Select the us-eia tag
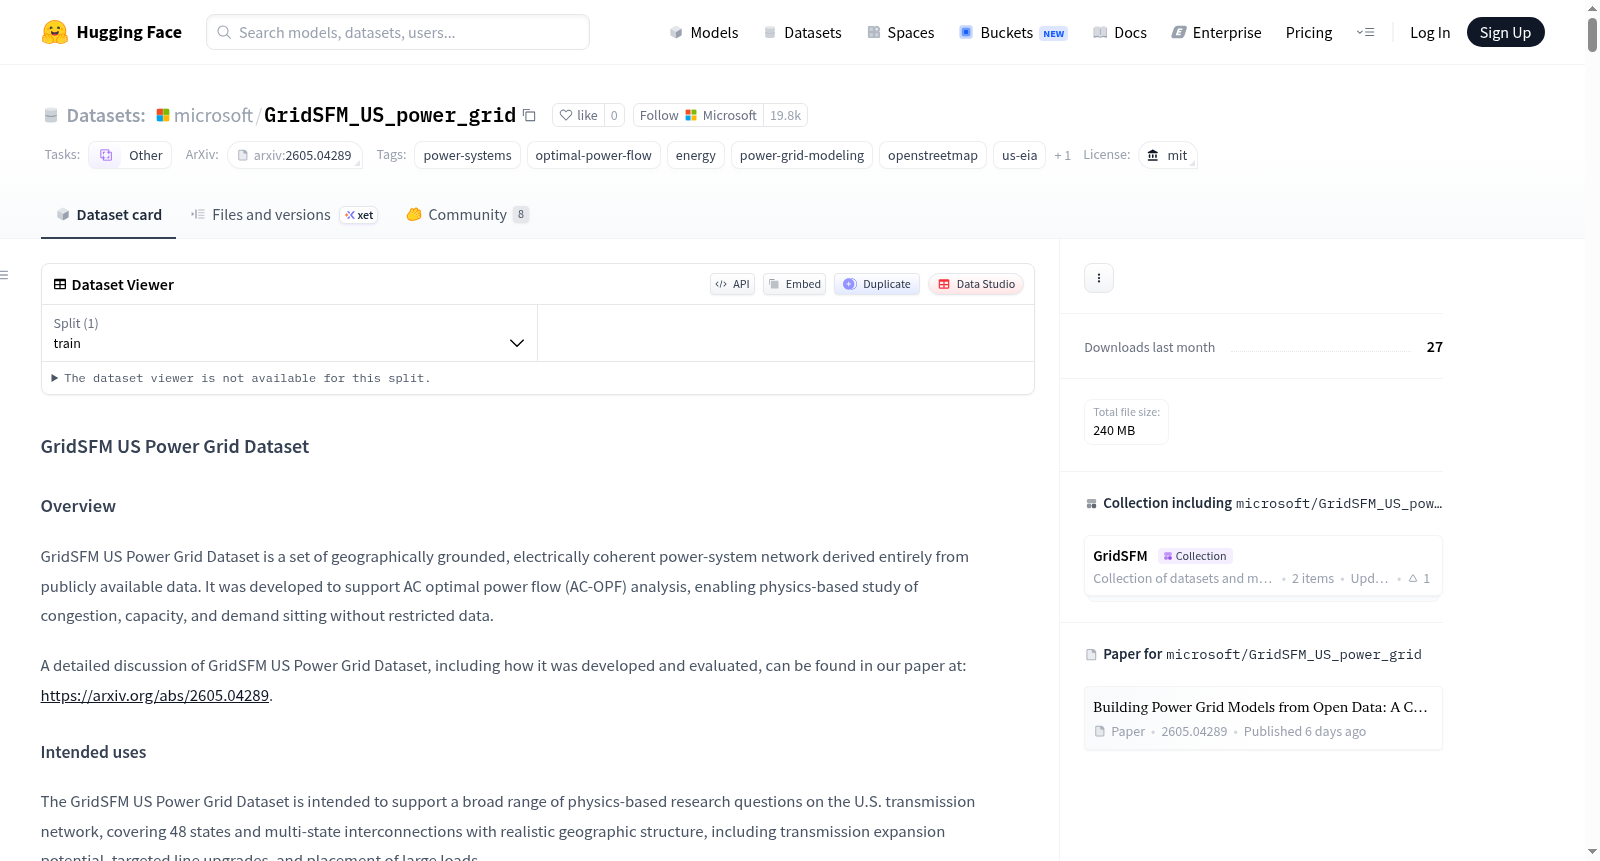This screenshot has width=1600, height=861. [1020, 156]
